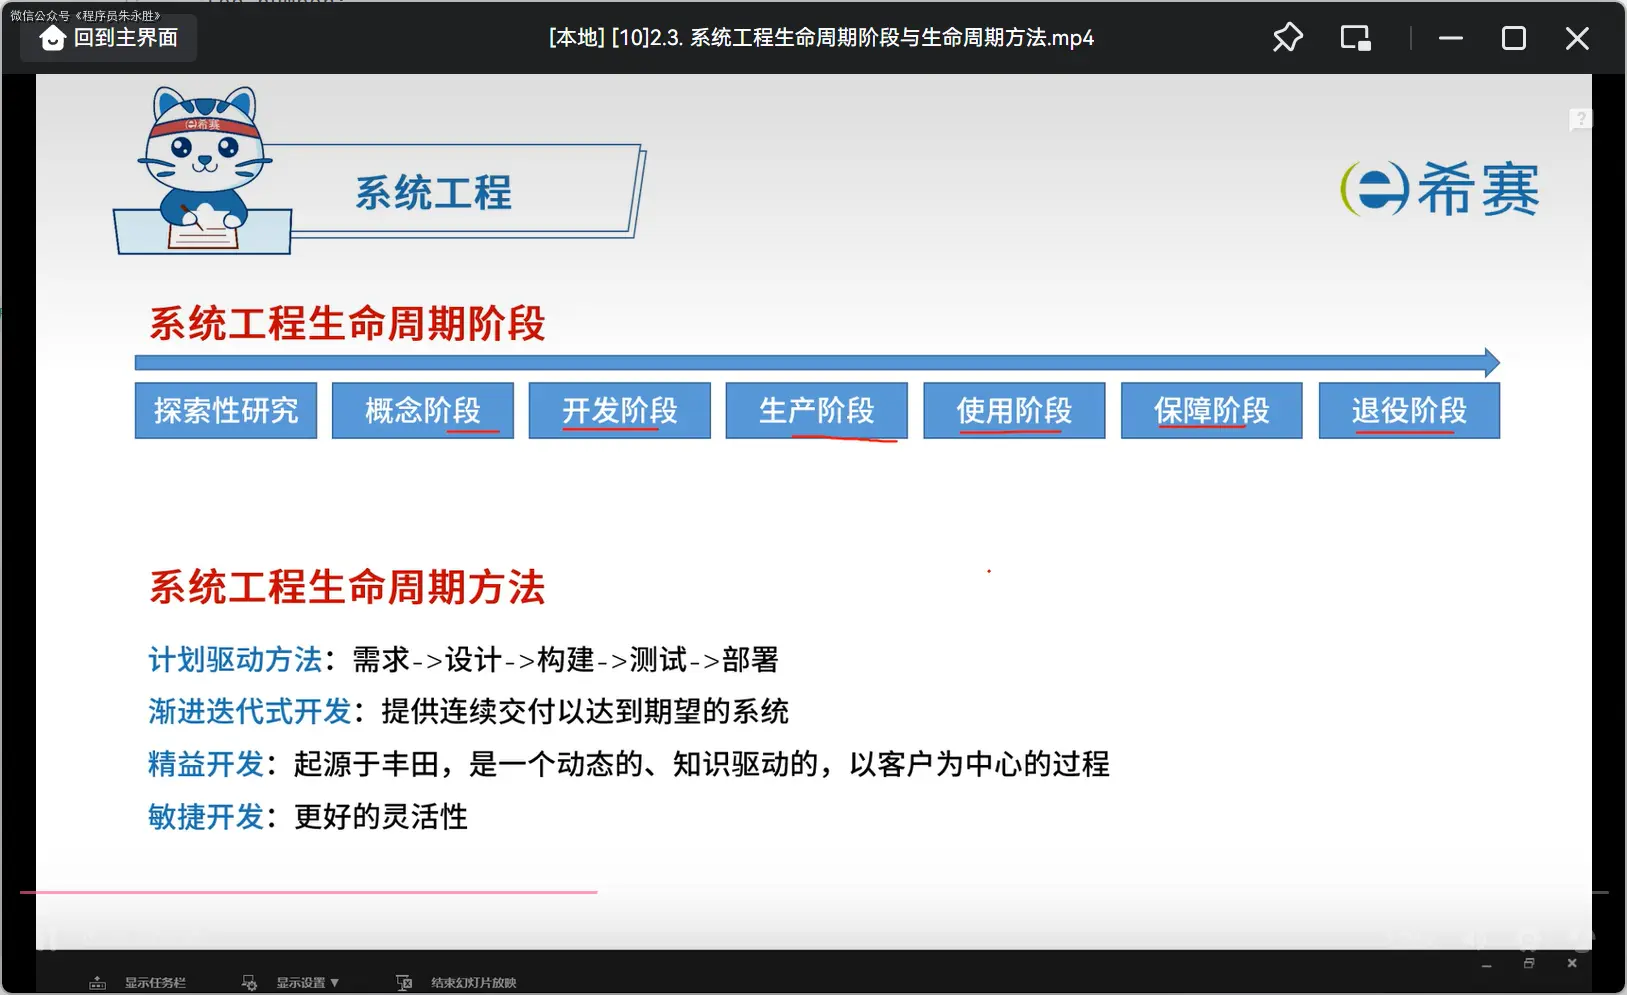The image size is (1627, 995).
Task: Click the embedded slideshow's small close X
Action: [x=1572, y=963]
